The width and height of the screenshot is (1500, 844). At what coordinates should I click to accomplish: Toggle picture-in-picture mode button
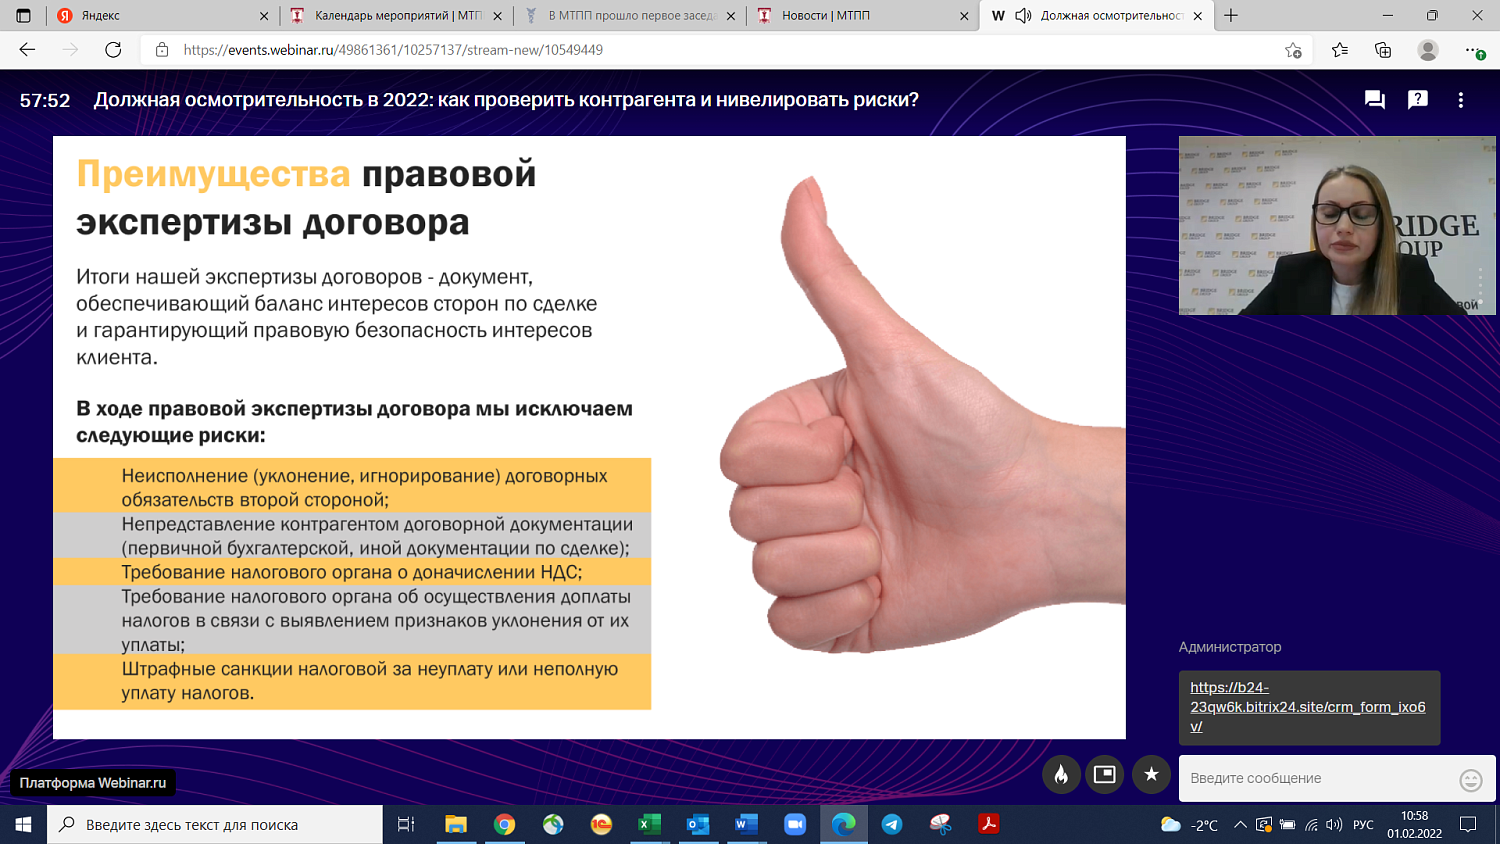click(1105, 774)
